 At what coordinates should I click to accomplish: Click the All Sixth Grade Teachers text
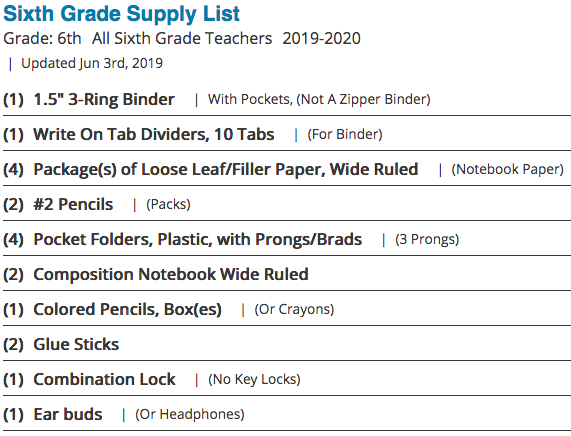tap(182, 39)
